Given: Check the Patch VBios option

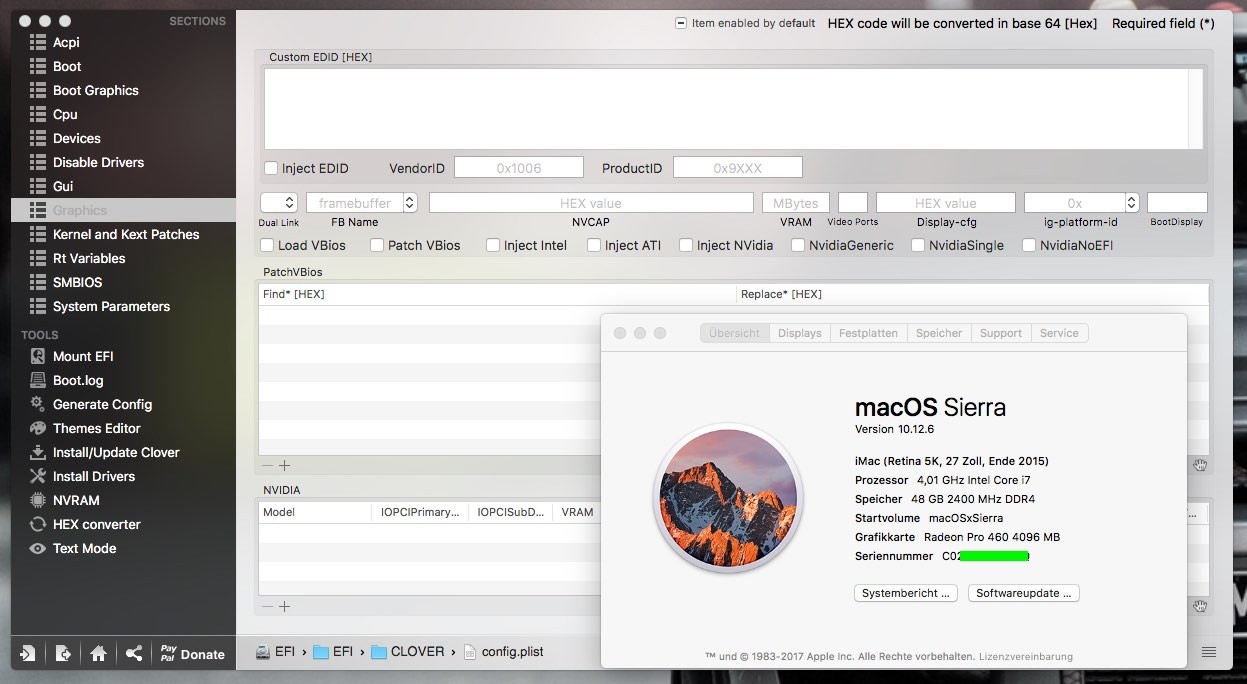Looking at the screenshot, I should point(377,245).
